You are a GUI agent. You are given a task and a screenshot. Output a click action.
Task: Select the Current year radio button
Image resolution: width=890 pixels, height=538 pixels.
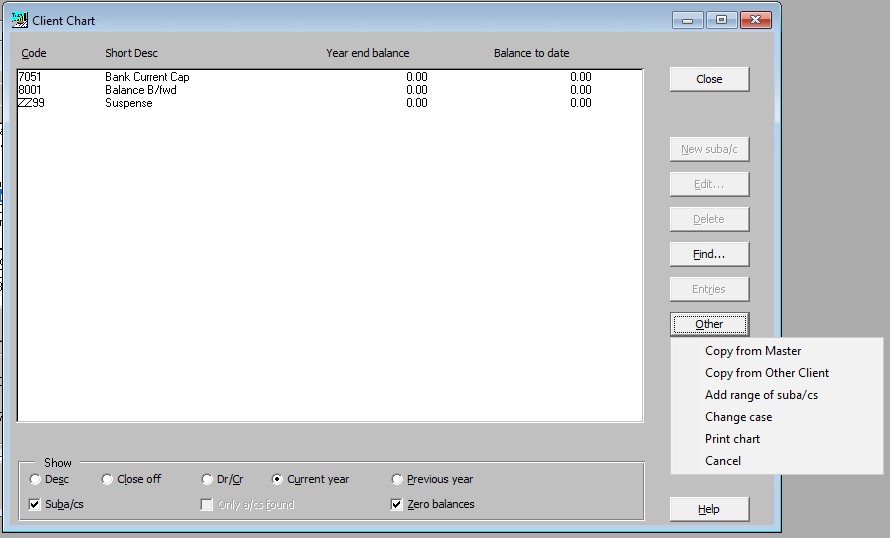277,480
